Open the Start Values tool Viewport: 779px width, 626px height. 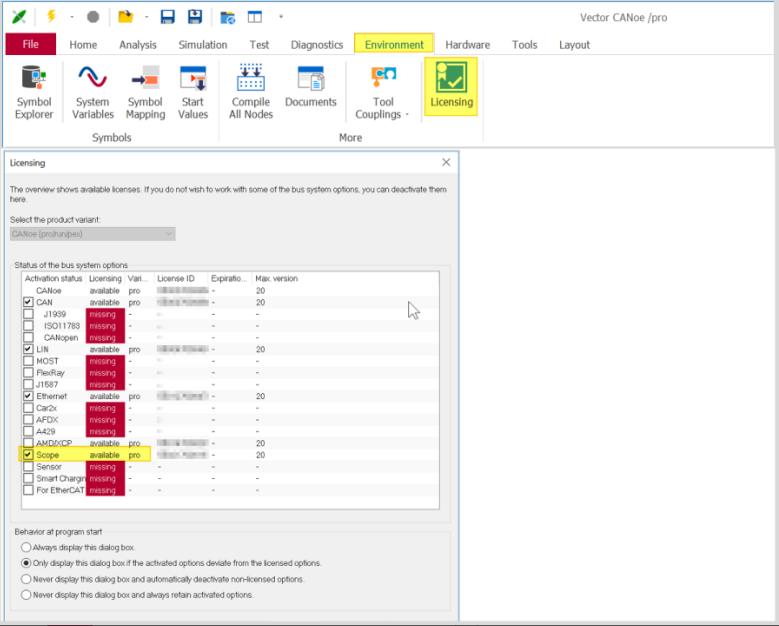pos(193,92)
